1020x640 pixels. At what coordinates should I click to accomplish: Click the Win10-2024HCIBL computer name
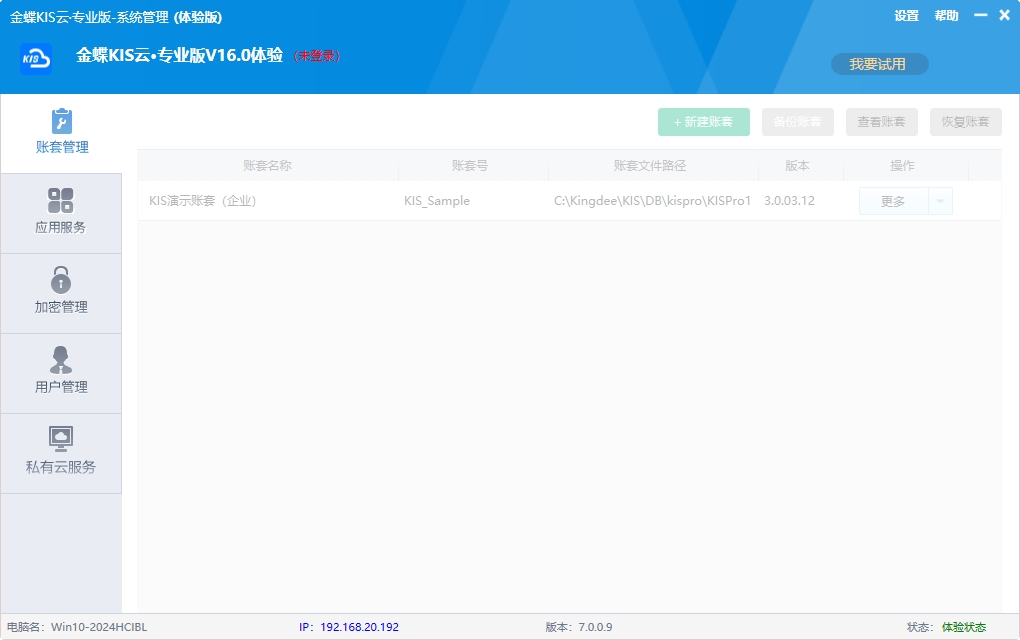99,627
